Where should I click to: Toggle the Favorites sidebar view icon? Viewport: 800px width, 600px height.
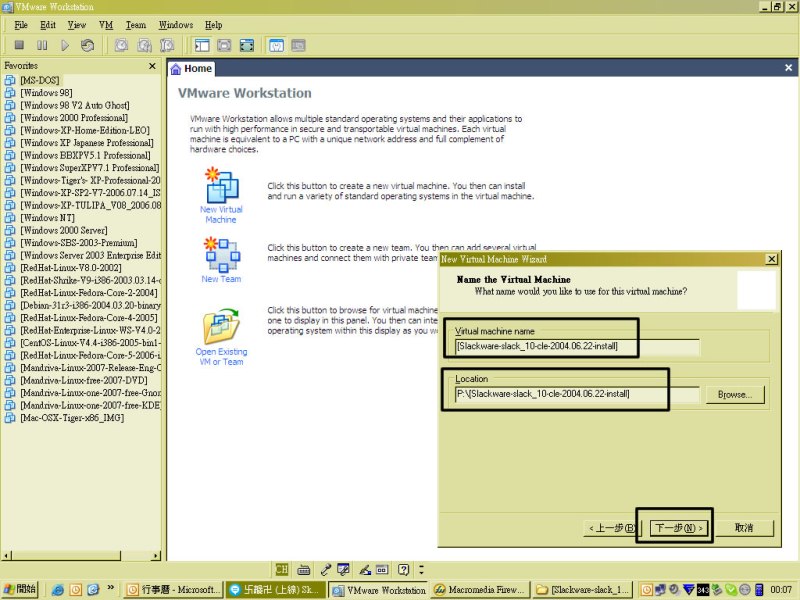point(202,45)
